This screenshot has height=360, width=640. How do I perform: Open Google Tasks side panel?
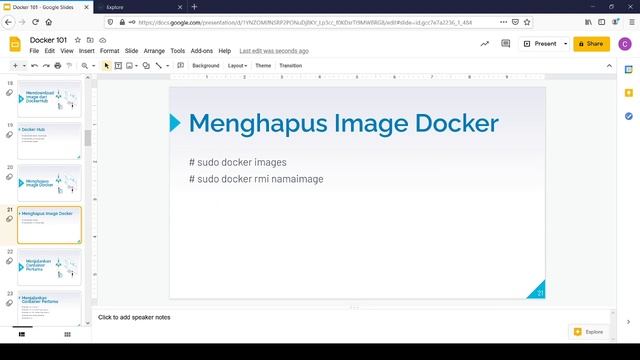pos(629,116)
